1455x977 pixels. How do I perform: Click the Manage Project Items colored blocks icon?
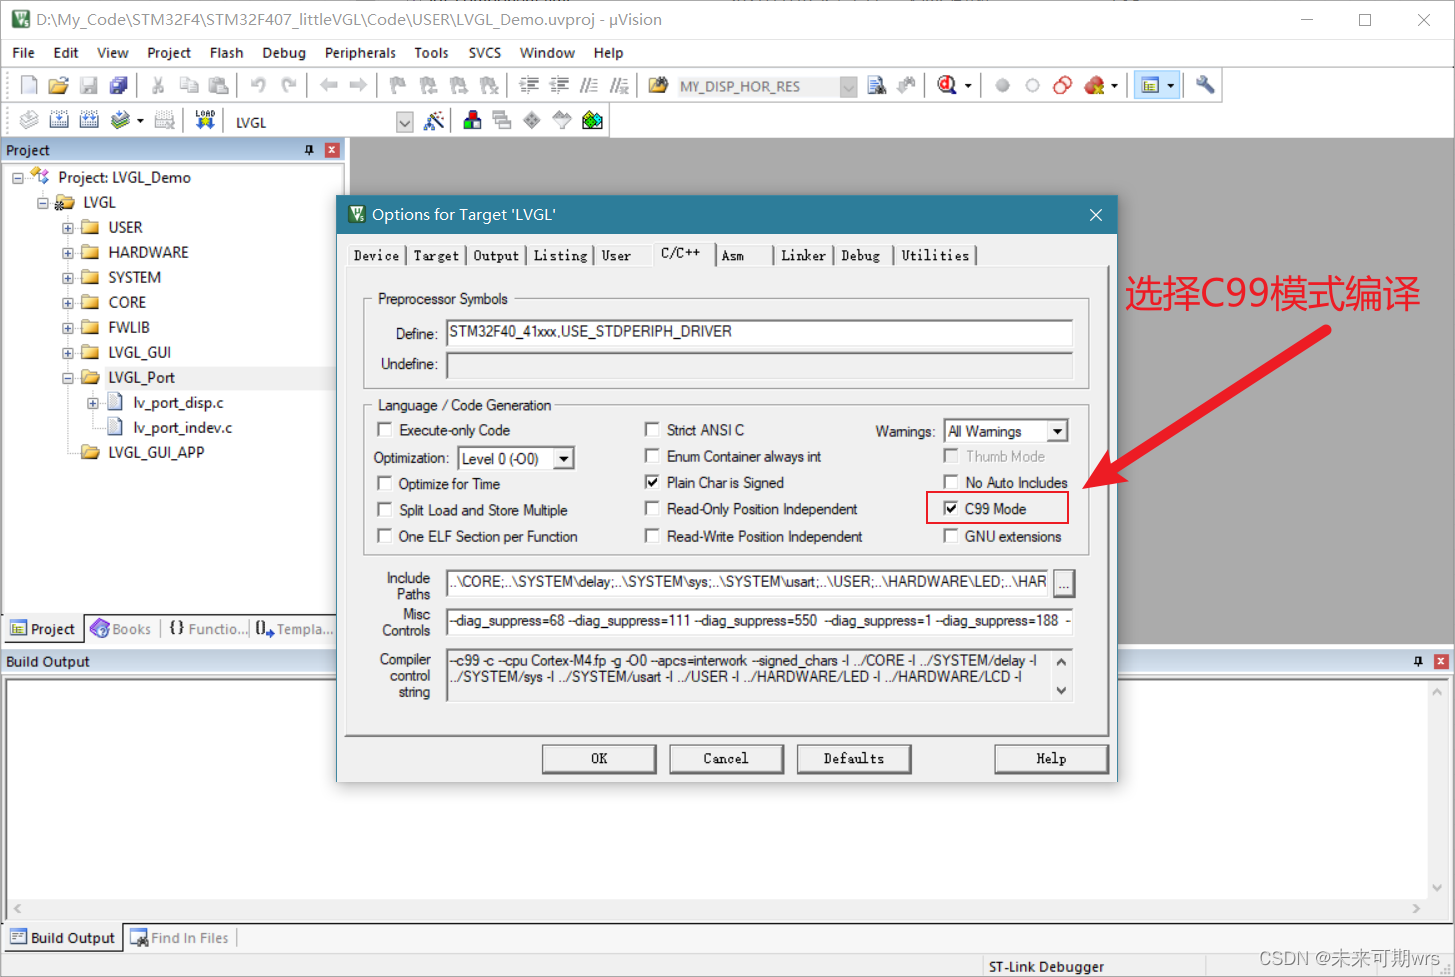(472, 121)
